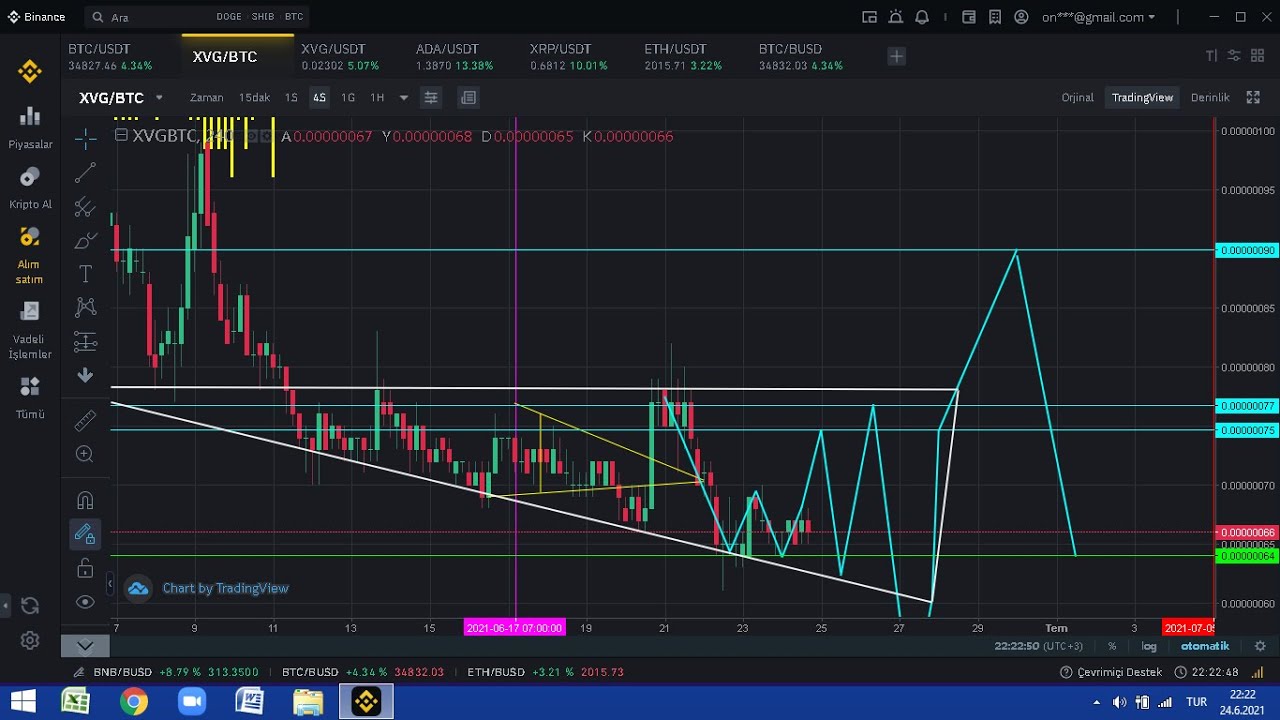
Task: Select the 1H interval
Action: click(x=377, y=97)
